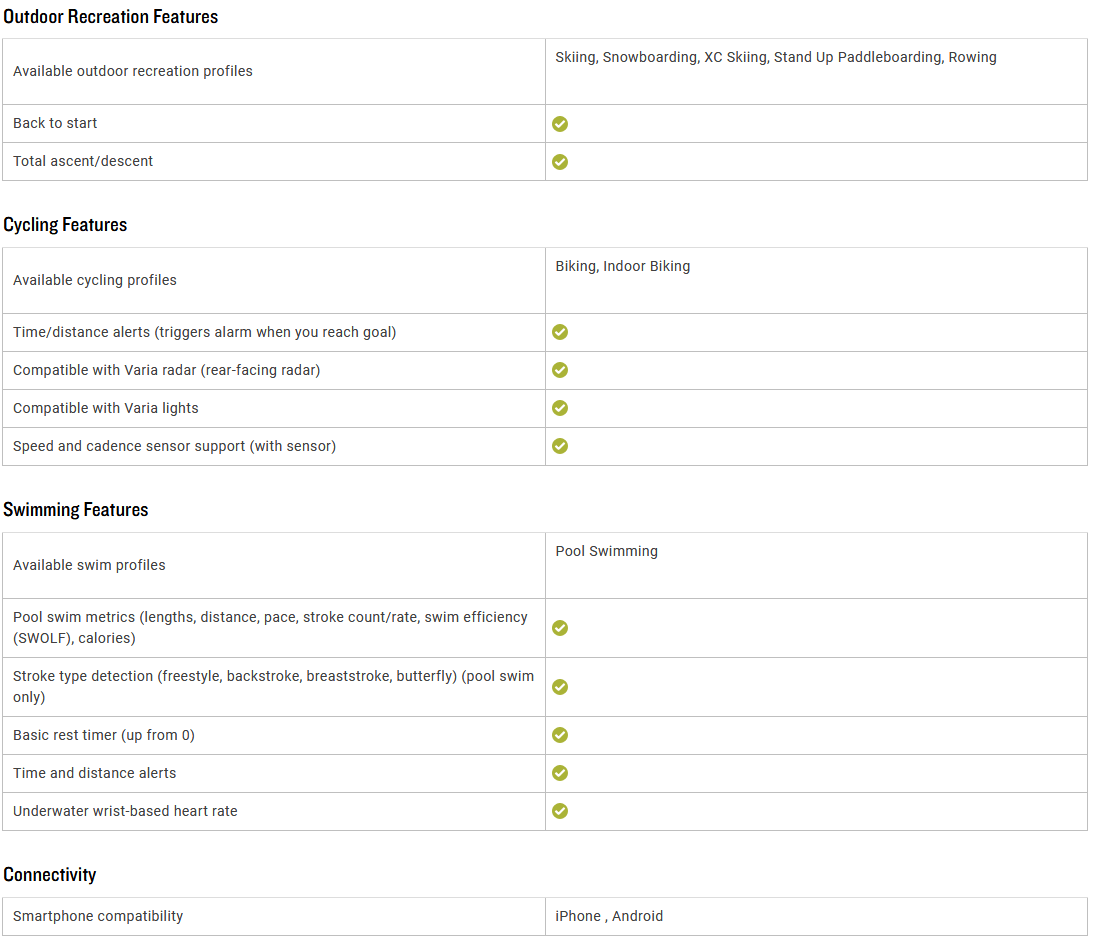Click the Underwater wrist-based heart rate checkmark
This screenshot has height=946, width=1094.
point(560,811)
